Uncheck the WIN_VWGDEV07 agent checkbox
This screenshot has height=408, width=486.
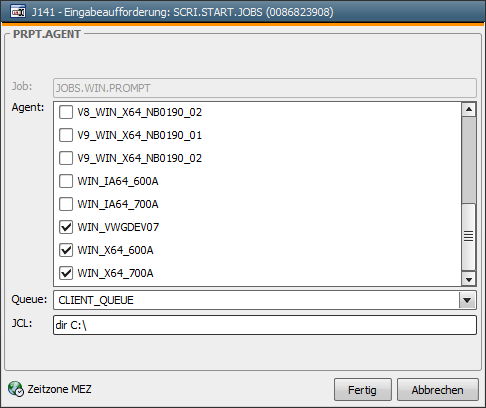tap(66, 227)
